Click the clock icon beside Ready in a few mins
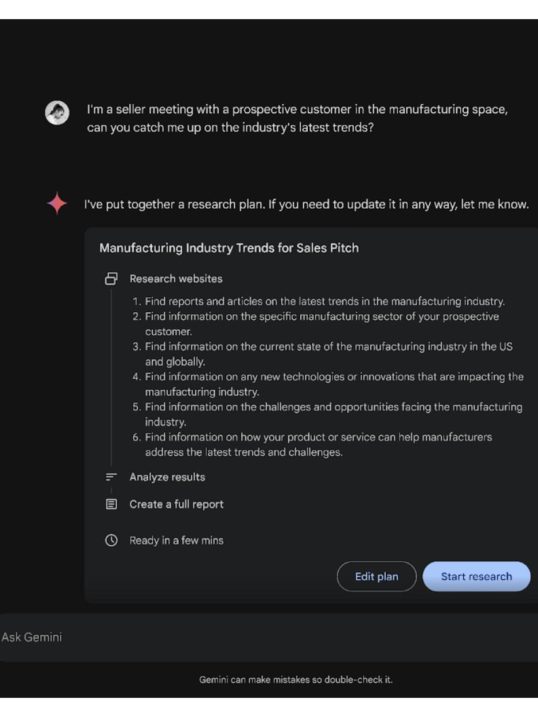Image resolution: width=538 pixels, height=717 pixels. coord(111,540)
